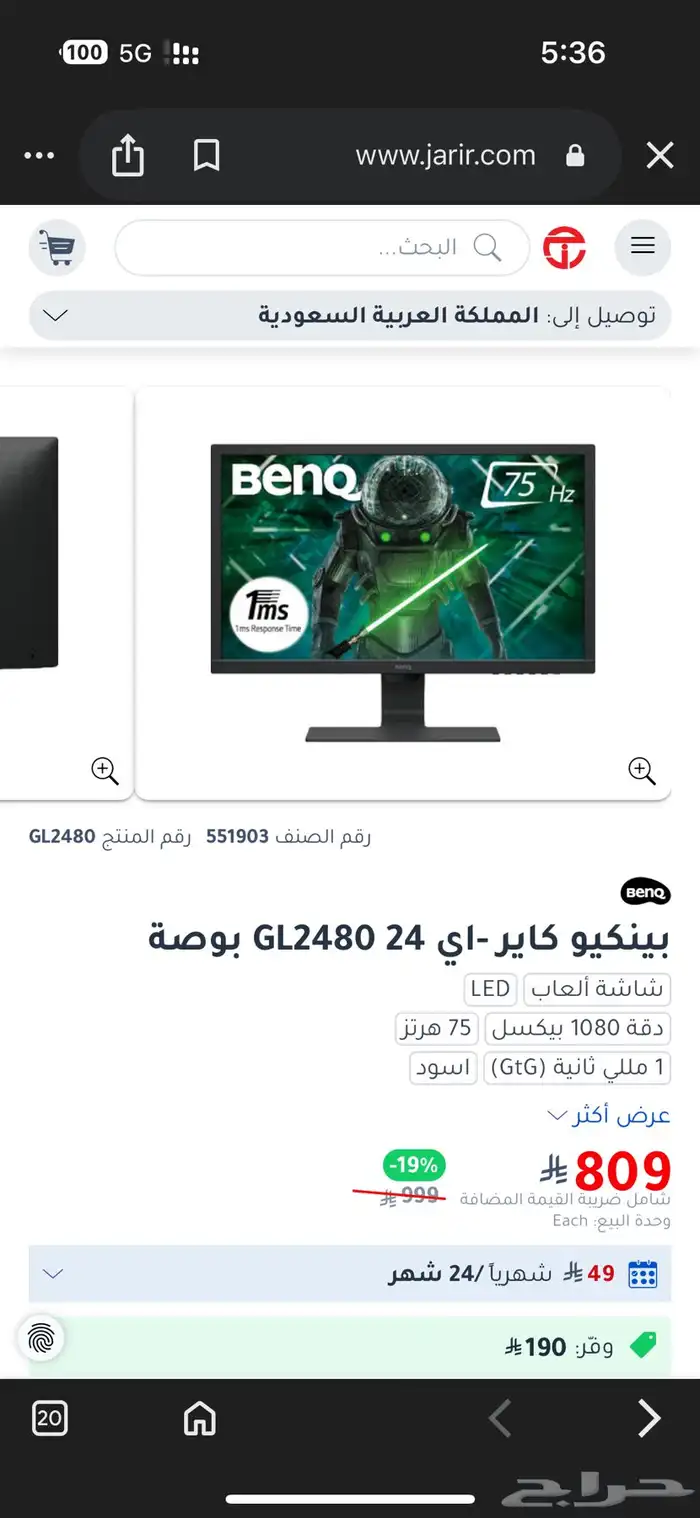
Task: Navigate forward with the right arrow
Action: coord(649,1417)
